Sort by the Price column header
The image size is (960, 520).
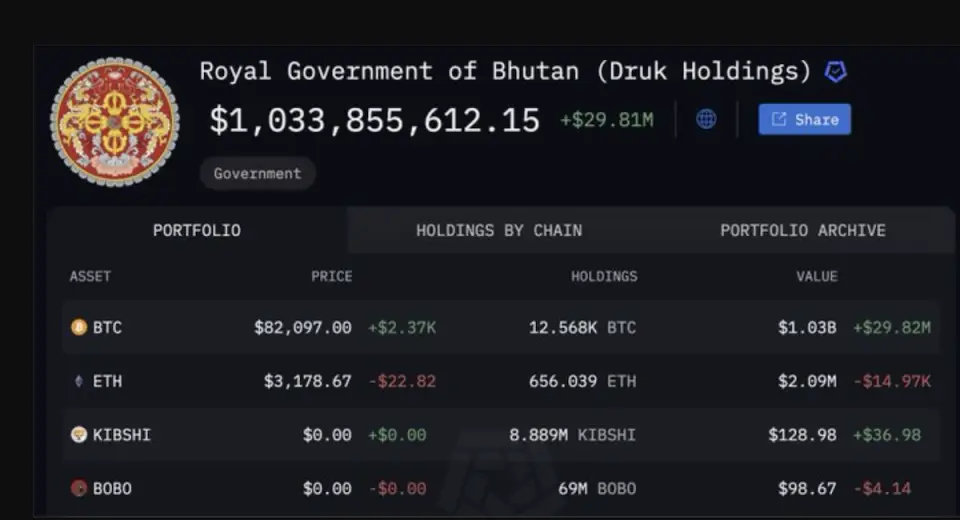point(331,276)
